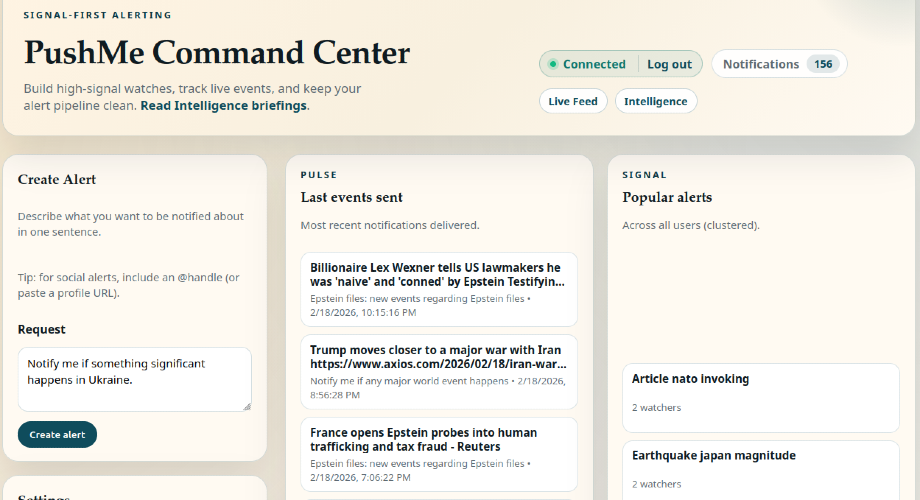
Task: Click the textarea resize handle in Request box
Action: pyautogui.click(x=246, y=406)
